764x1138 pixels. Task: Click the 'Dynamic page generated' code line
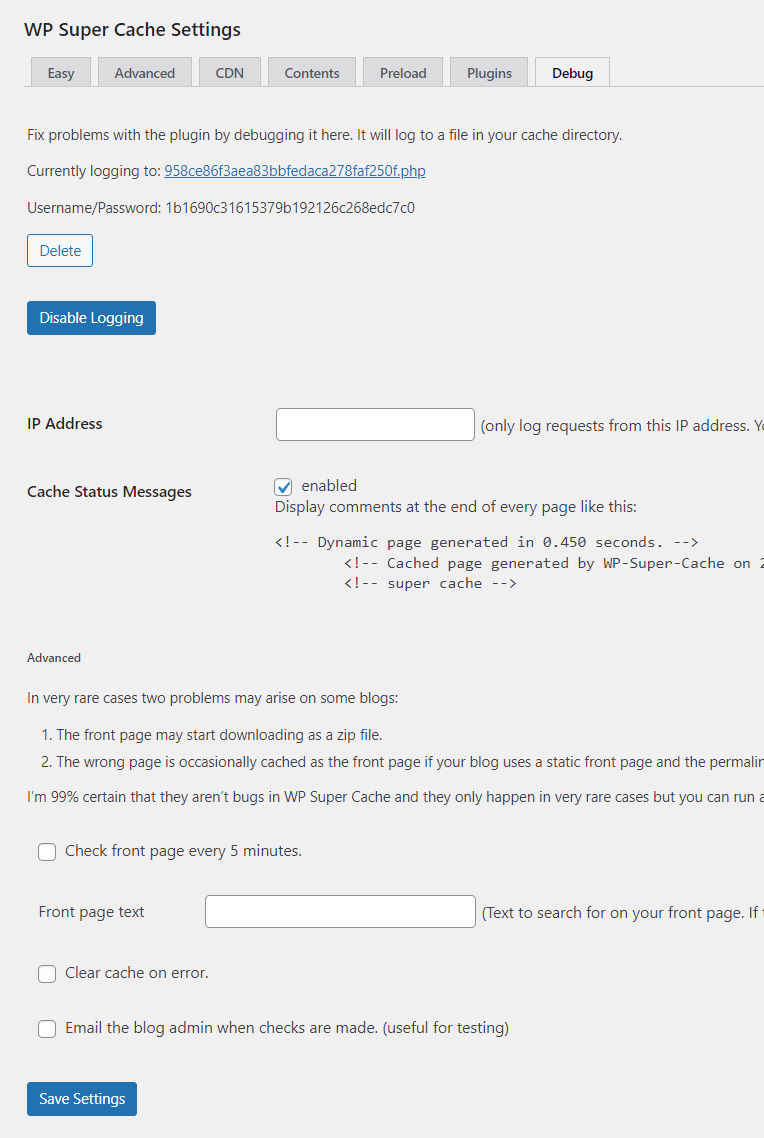coord(486,542)
